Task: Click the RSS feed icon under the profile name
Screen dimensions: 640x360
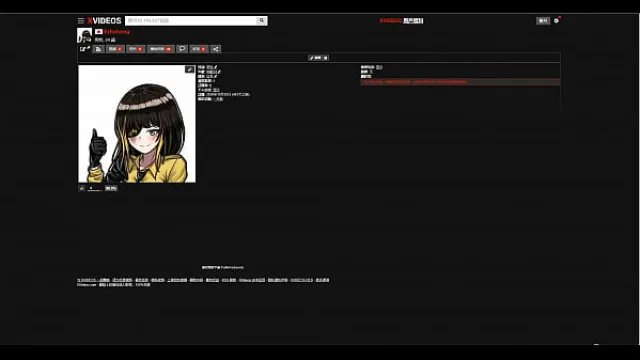Action: [x=98, y=49]
